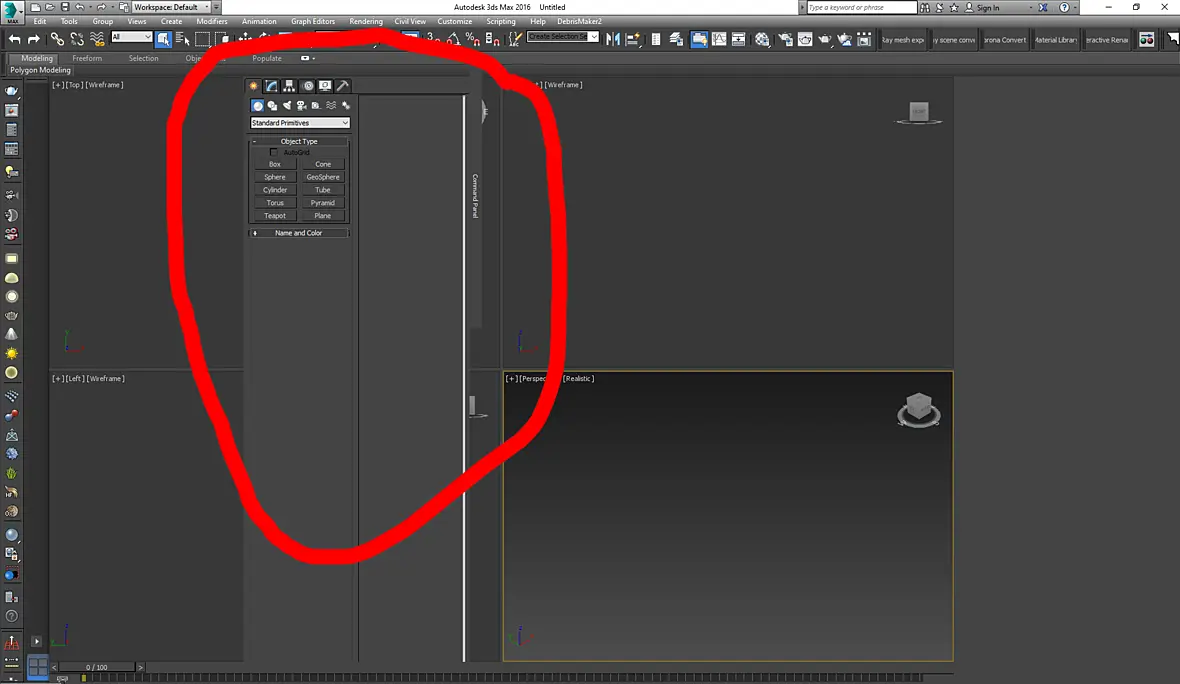Toggle the Spinner Snap icon
1180x684 pixels.
pos(492,39)
